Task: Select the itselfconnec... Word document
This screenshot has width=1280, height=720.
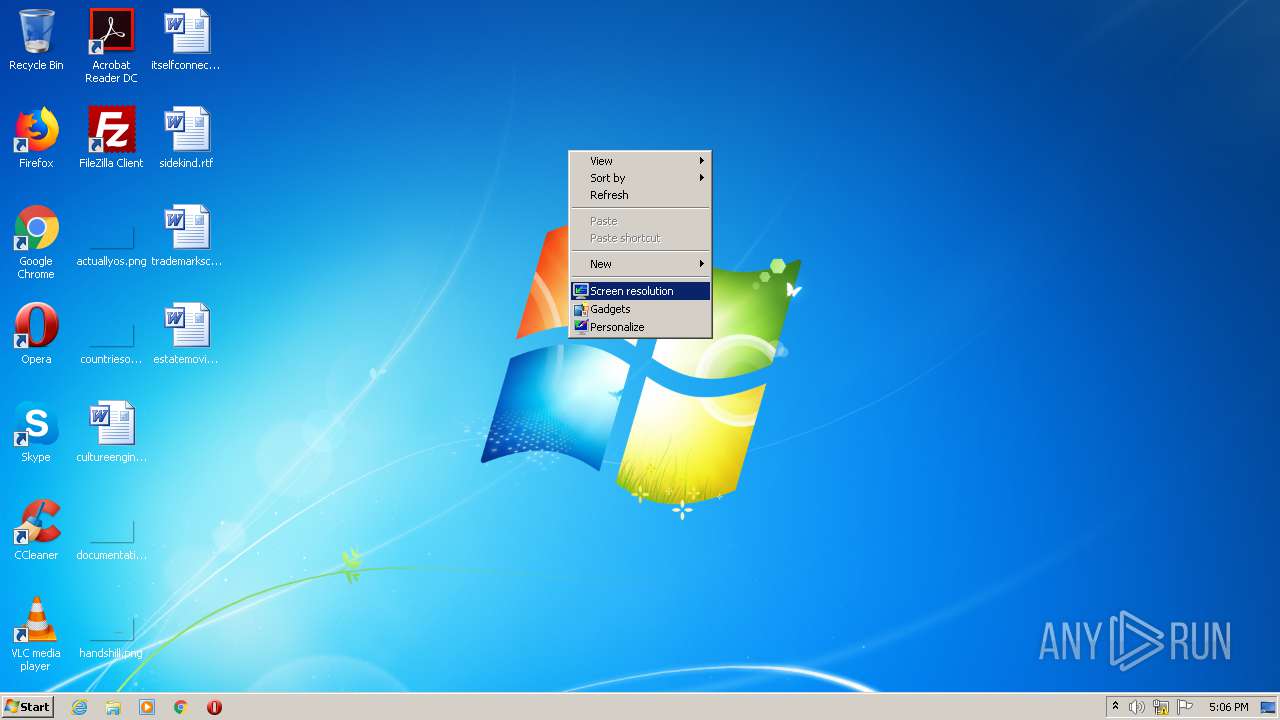Action: click(186, 40)
